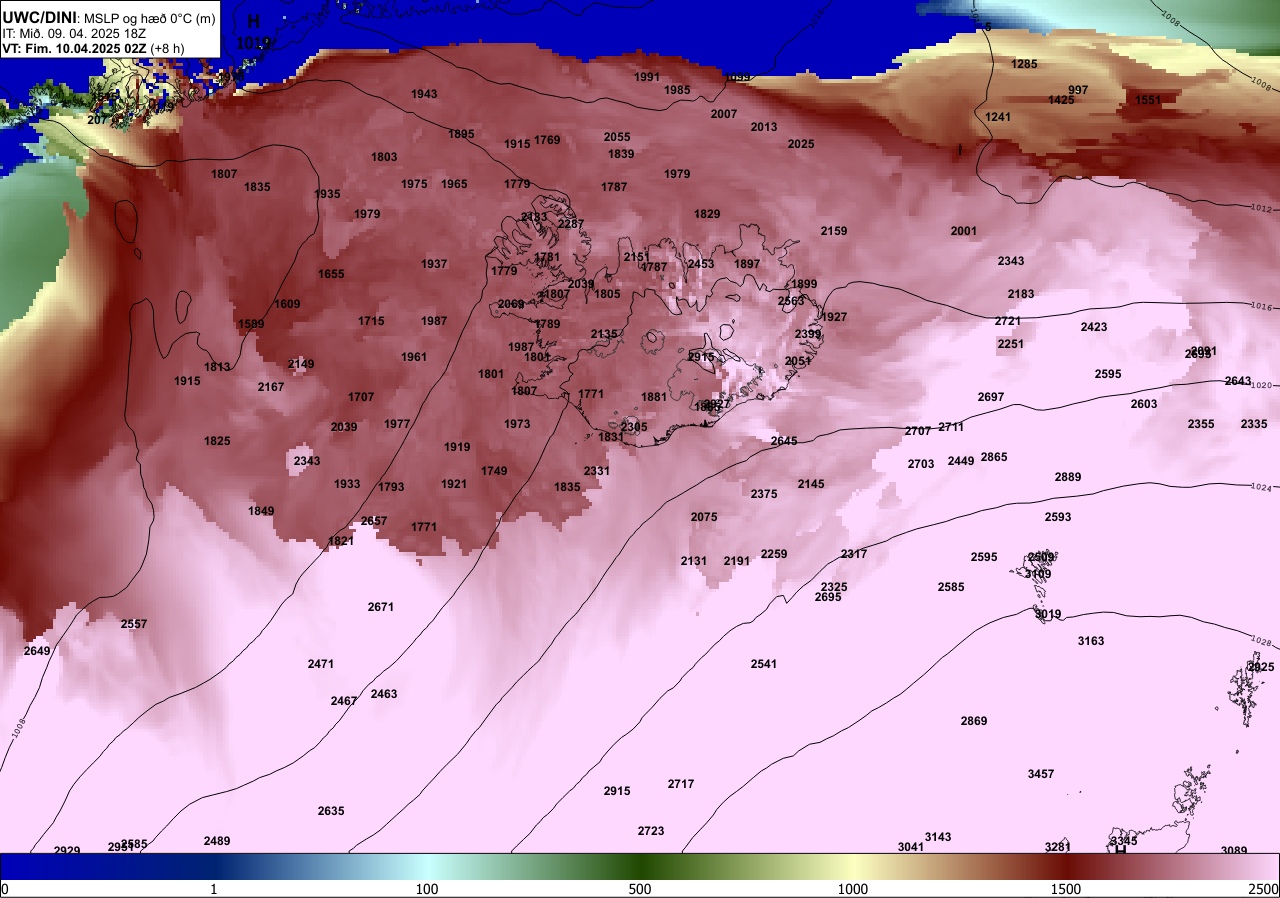Click the freezing level value '2717'

tap(681, 784)
